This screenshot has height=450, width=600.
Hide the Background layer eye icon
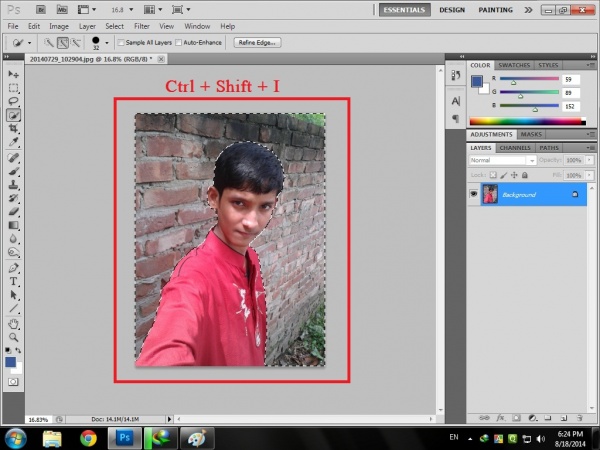click(x=474, y=194)
